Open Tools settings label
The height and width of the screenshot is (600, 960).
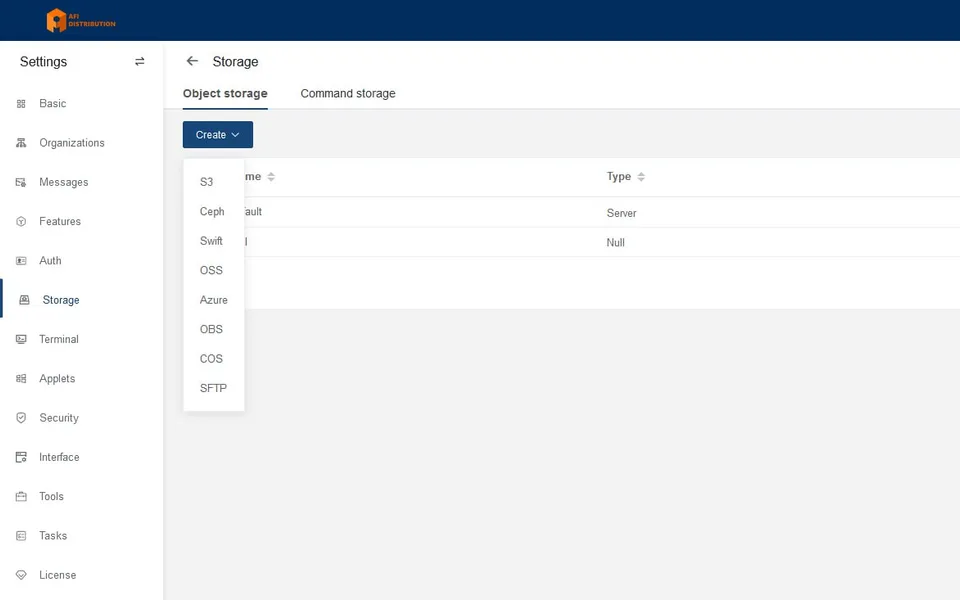point(51,496)
